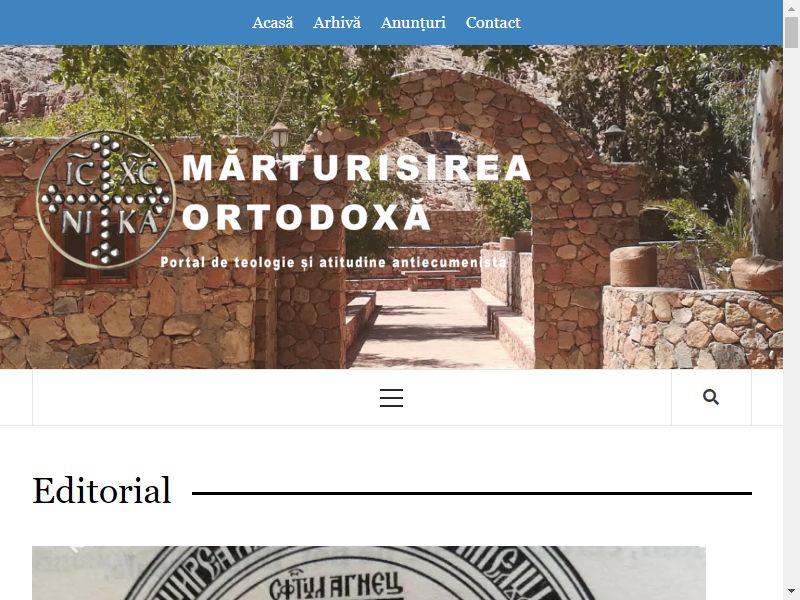Image resolution: width=800 pixels, height=600 pixels.
Task: Click the word ORTODOXĂ in the banner
Action: coord(307,216)
